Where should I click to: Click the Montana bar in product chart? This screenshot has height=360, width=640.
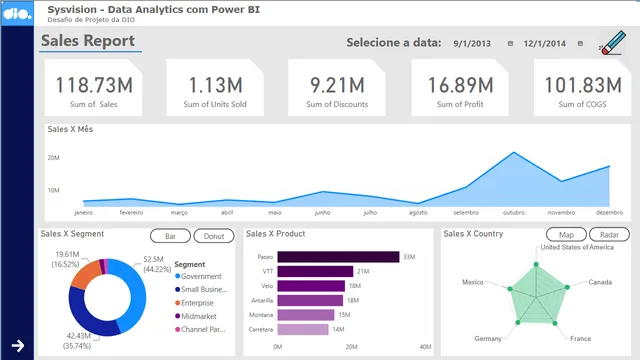306,315
